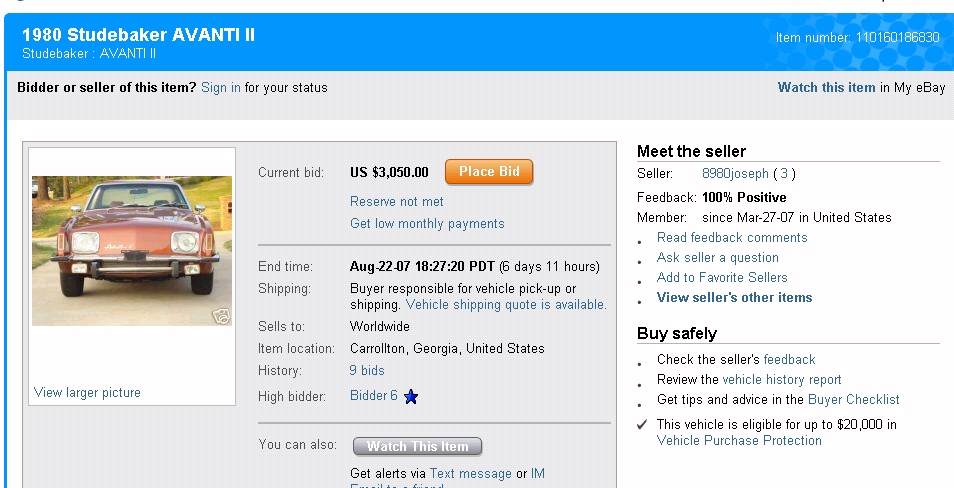The width and height of the screenshot is (954, 488).
Task: Open Read feedback comments link
Action: (x=732, y=237)
